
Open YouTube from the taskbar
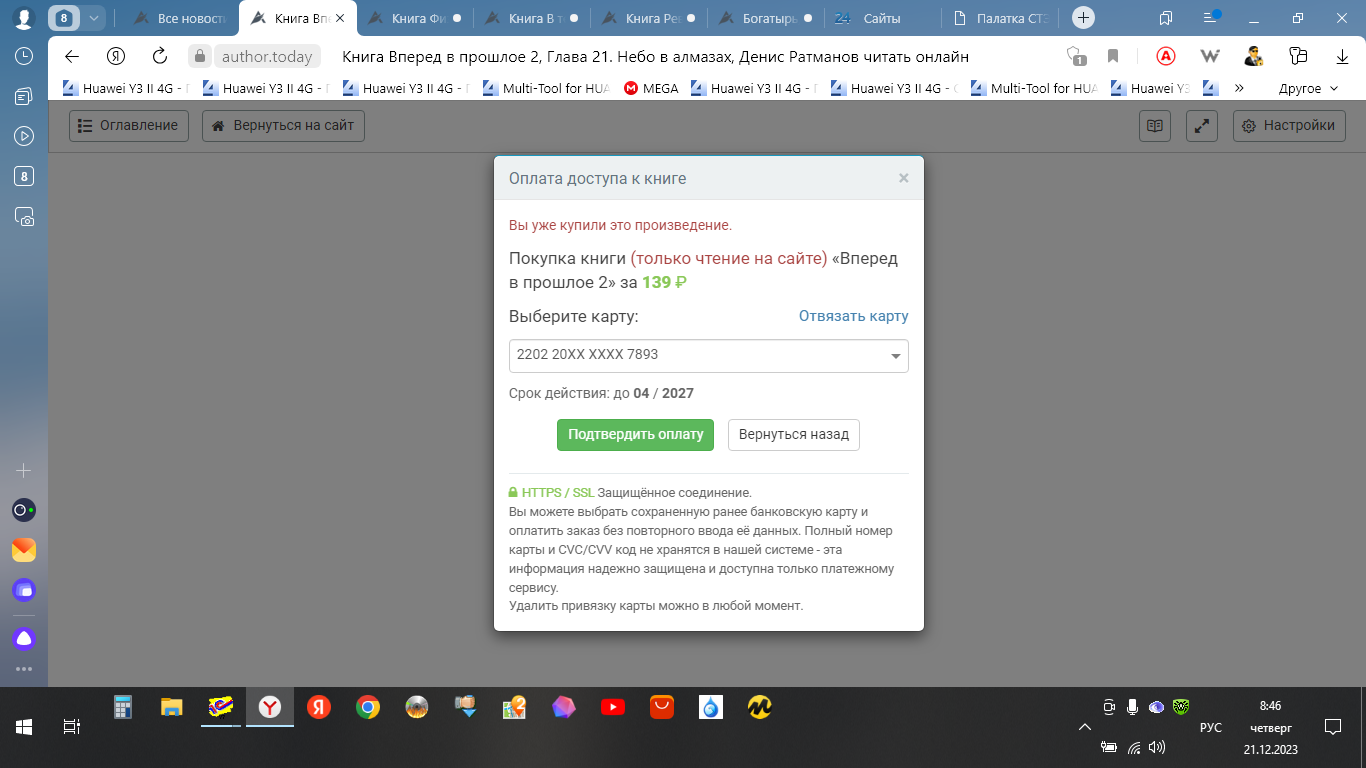(613, 707)
